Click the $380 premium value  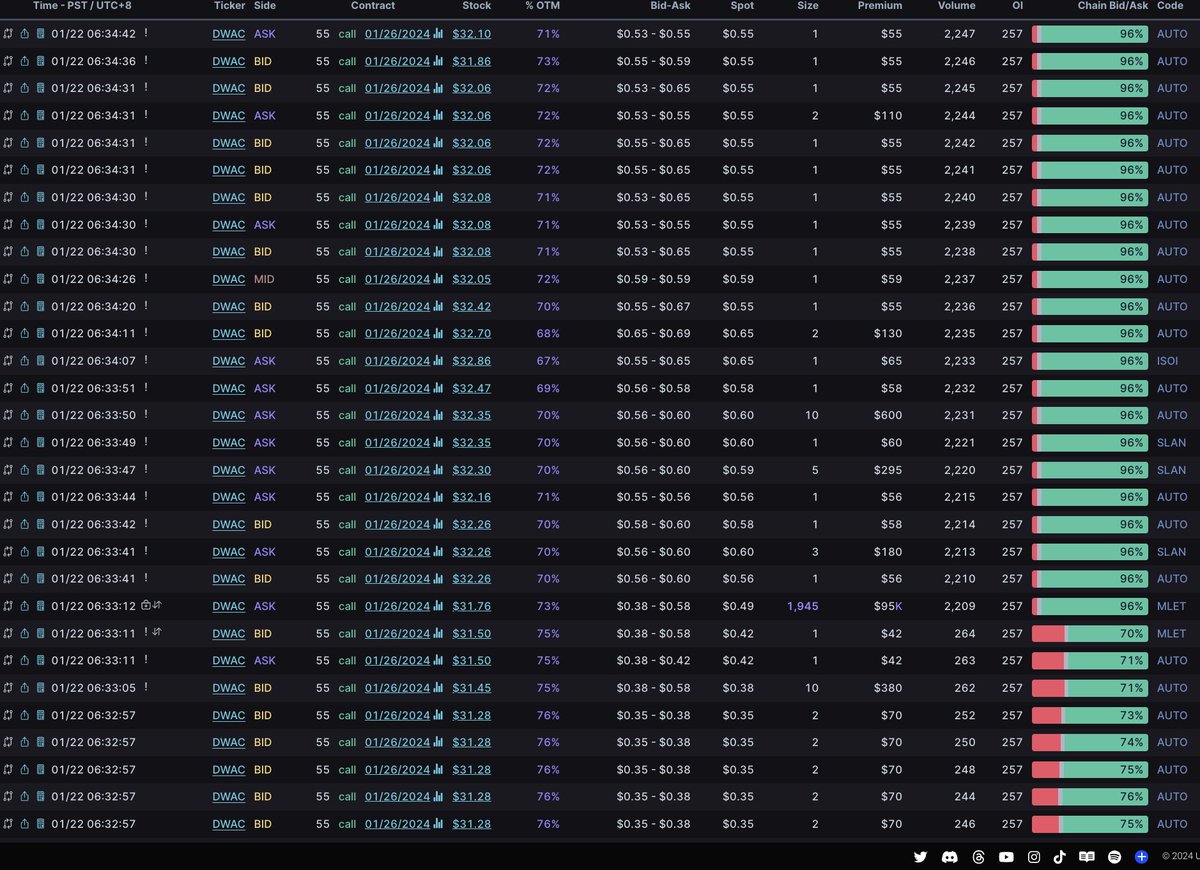click(887, 688)
